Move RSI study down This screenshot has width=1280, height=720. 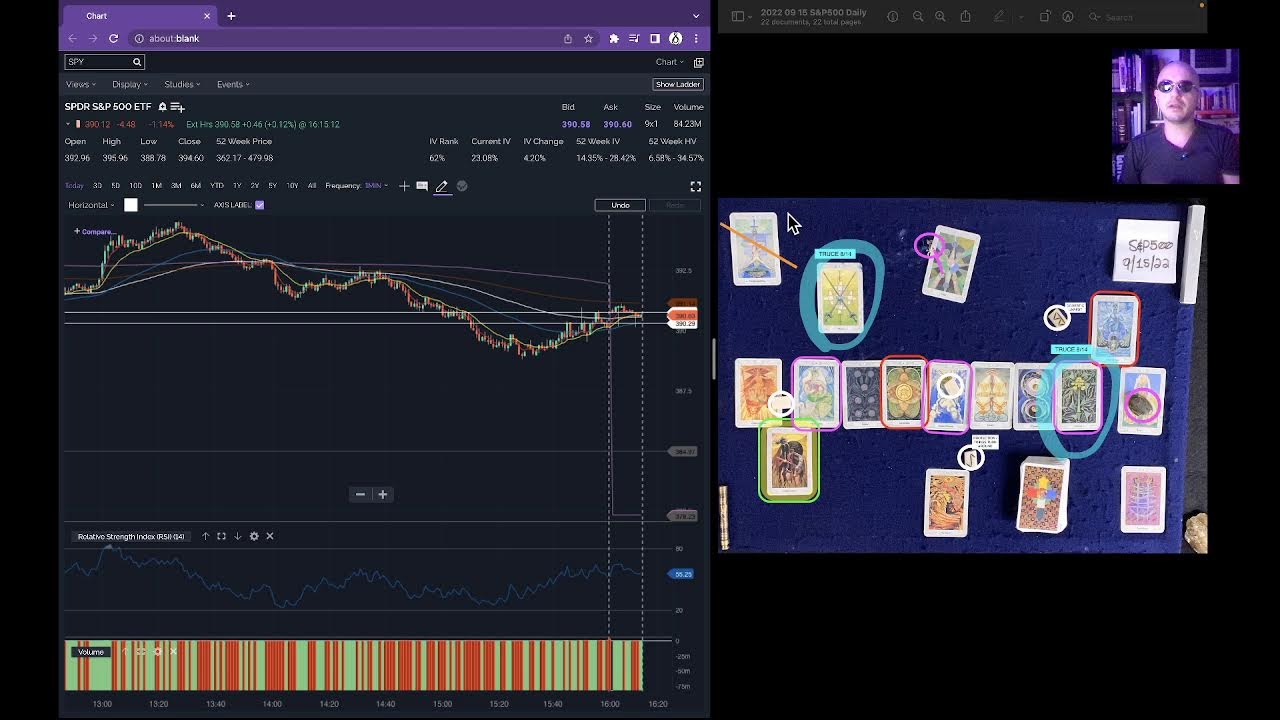(x=237, y=536)
